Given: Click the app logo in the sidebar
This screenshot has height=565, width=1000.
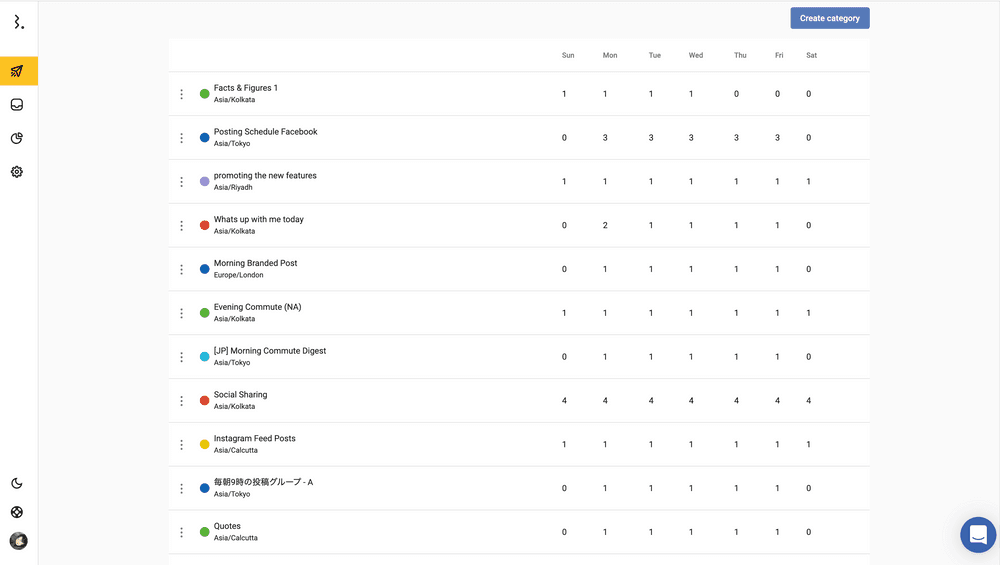Looking at the screenshot, I should click(x=18, y=22).
